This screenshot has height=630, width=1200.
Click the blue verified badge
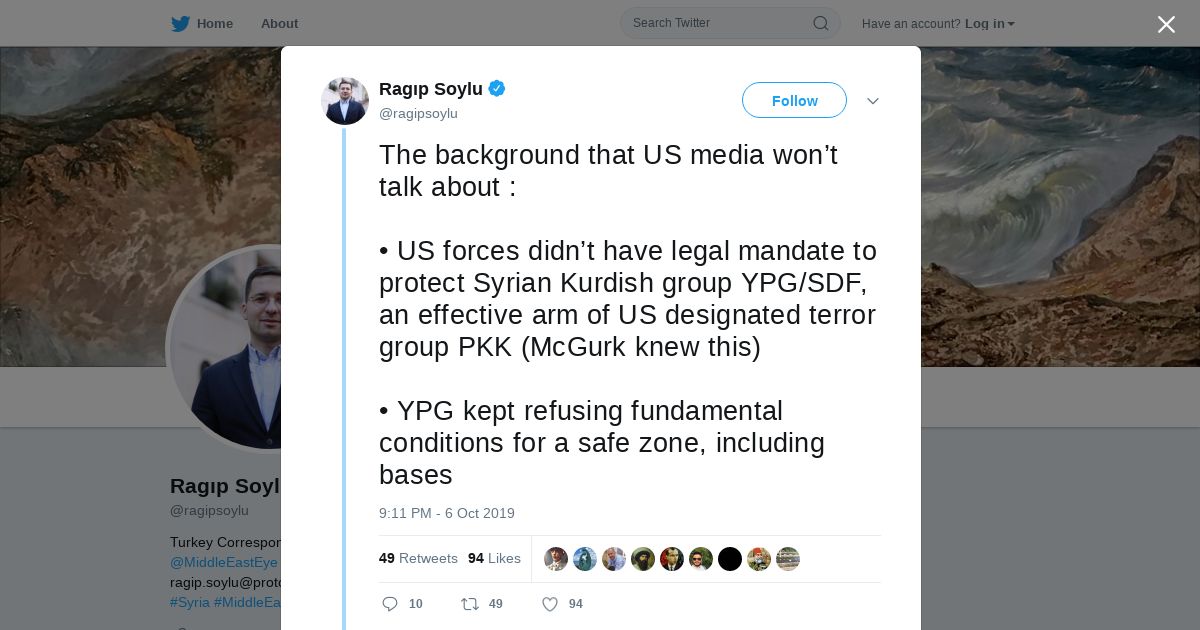pos(497,89)
